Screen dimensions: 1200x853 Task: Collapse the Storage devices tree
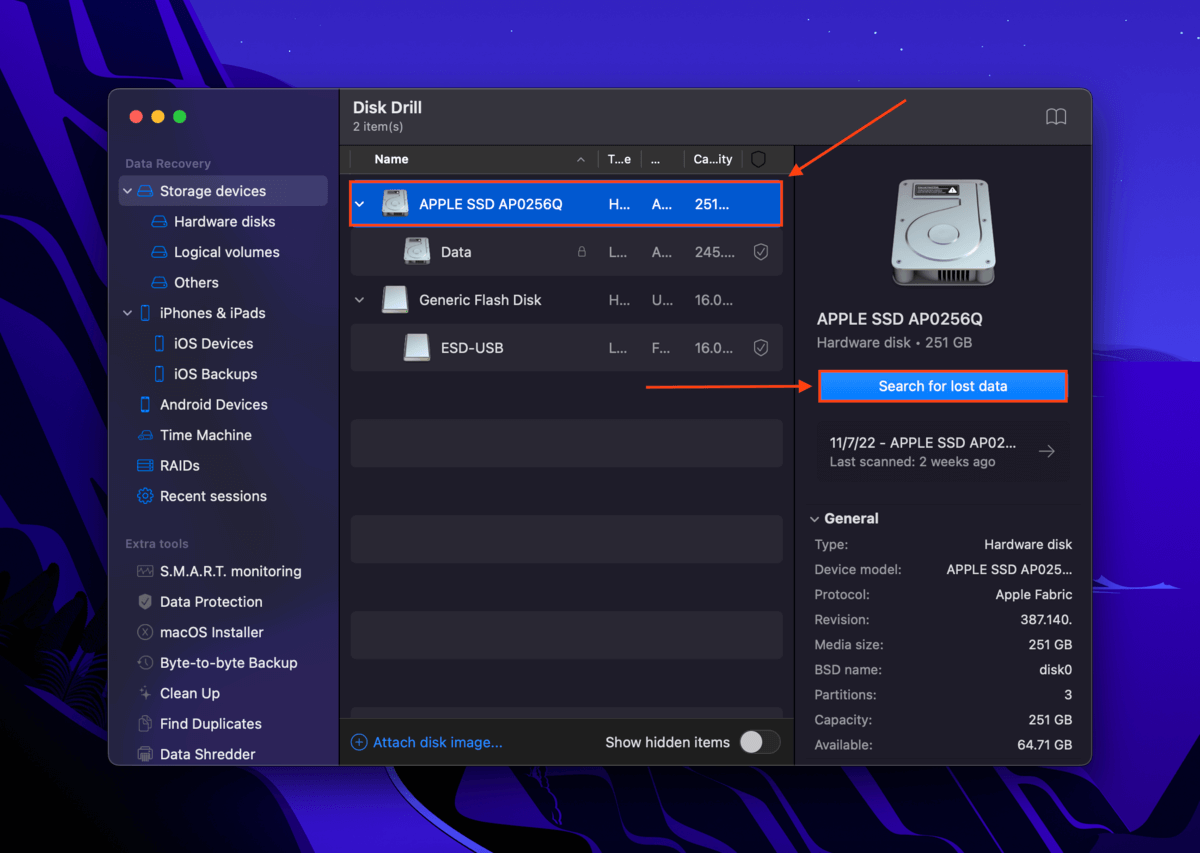tap(127, 191)
